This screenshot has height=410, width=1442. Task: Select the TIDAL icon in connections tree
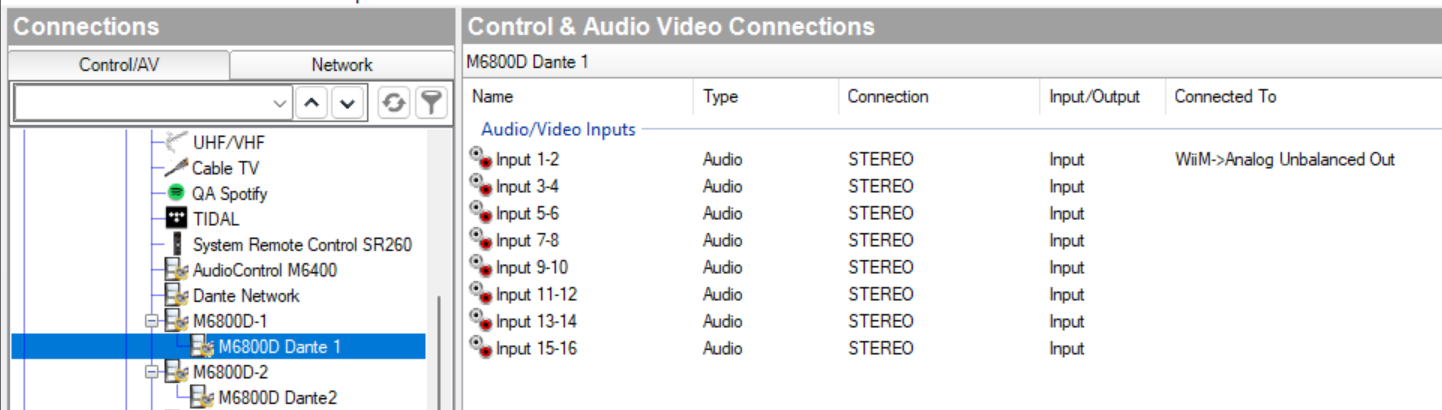[176, 218]
